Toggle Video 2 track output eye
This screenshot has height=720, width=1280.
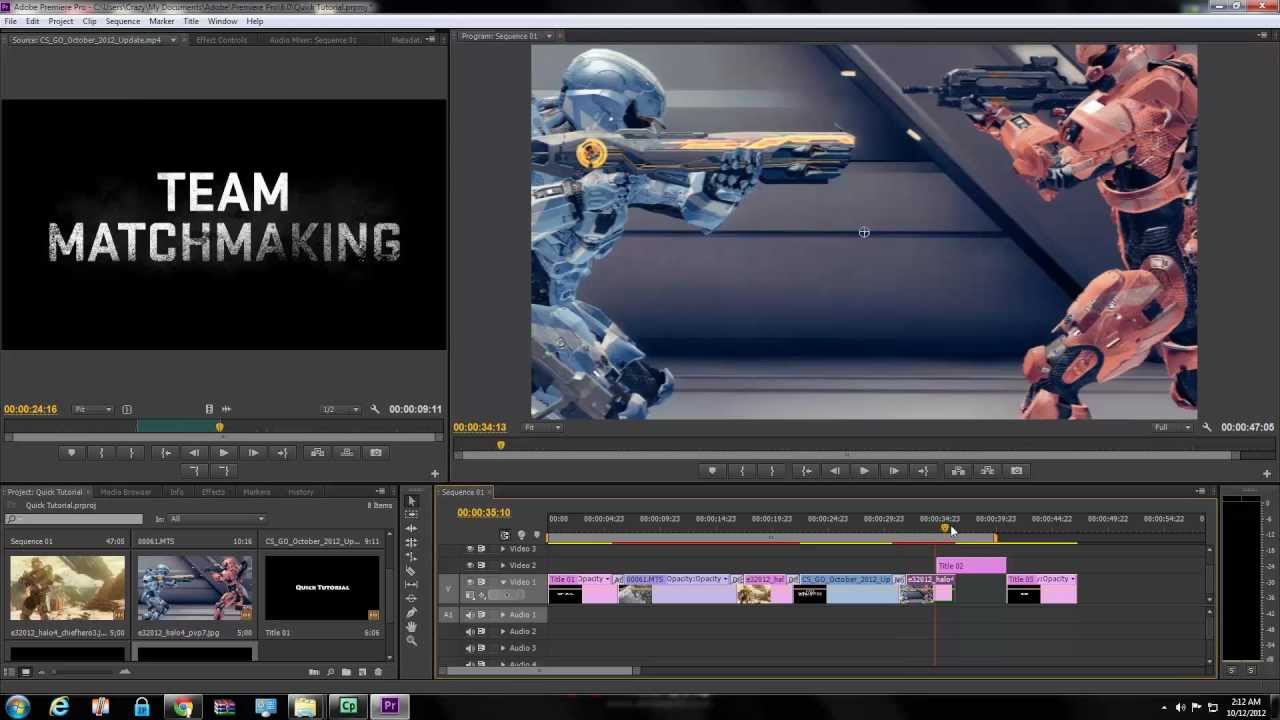click(x=470, y=565)
